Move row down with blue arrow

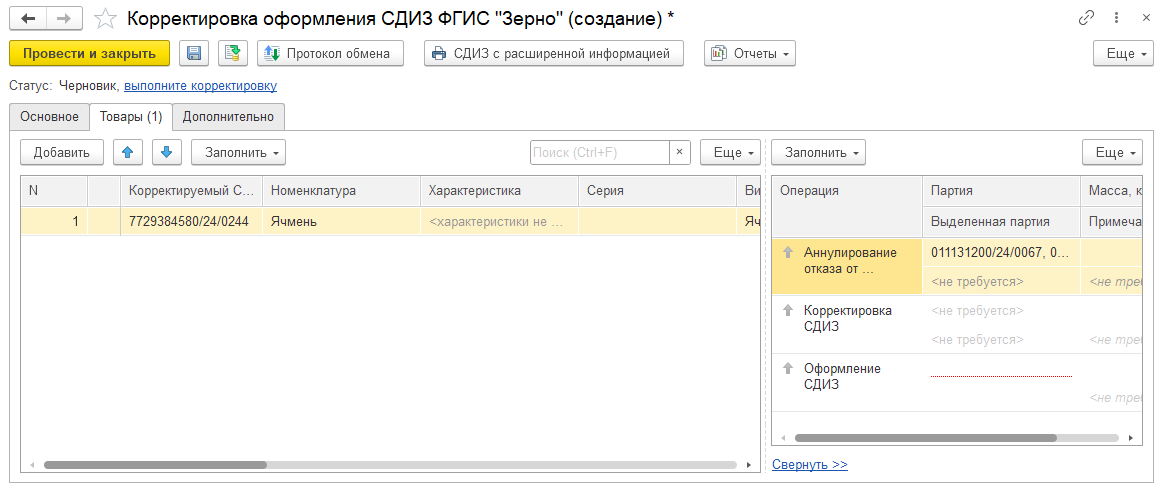[x=167, y=152]
